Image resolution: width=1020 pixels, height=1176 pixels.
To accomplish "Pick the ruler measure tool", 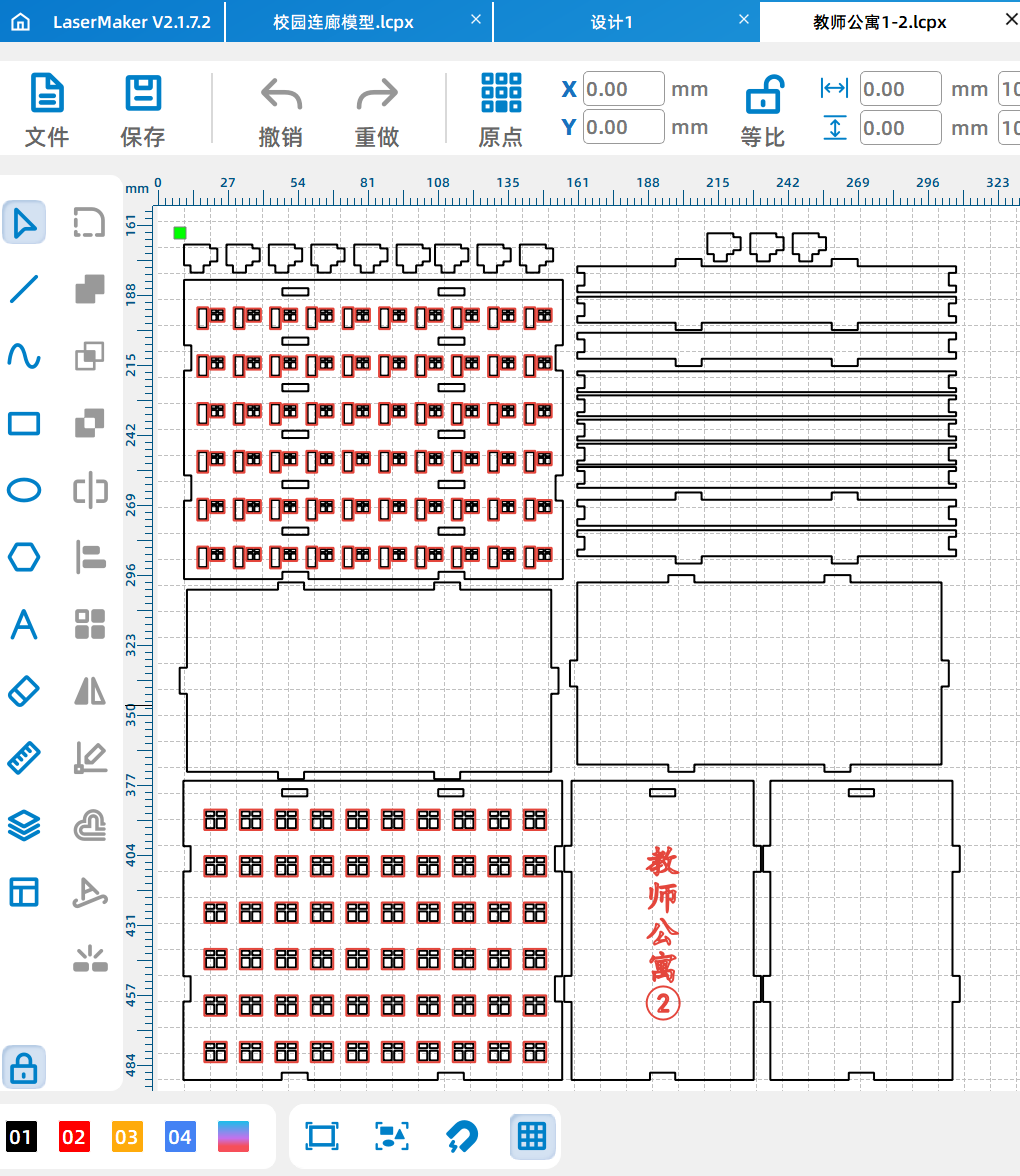I will (24, 758).
